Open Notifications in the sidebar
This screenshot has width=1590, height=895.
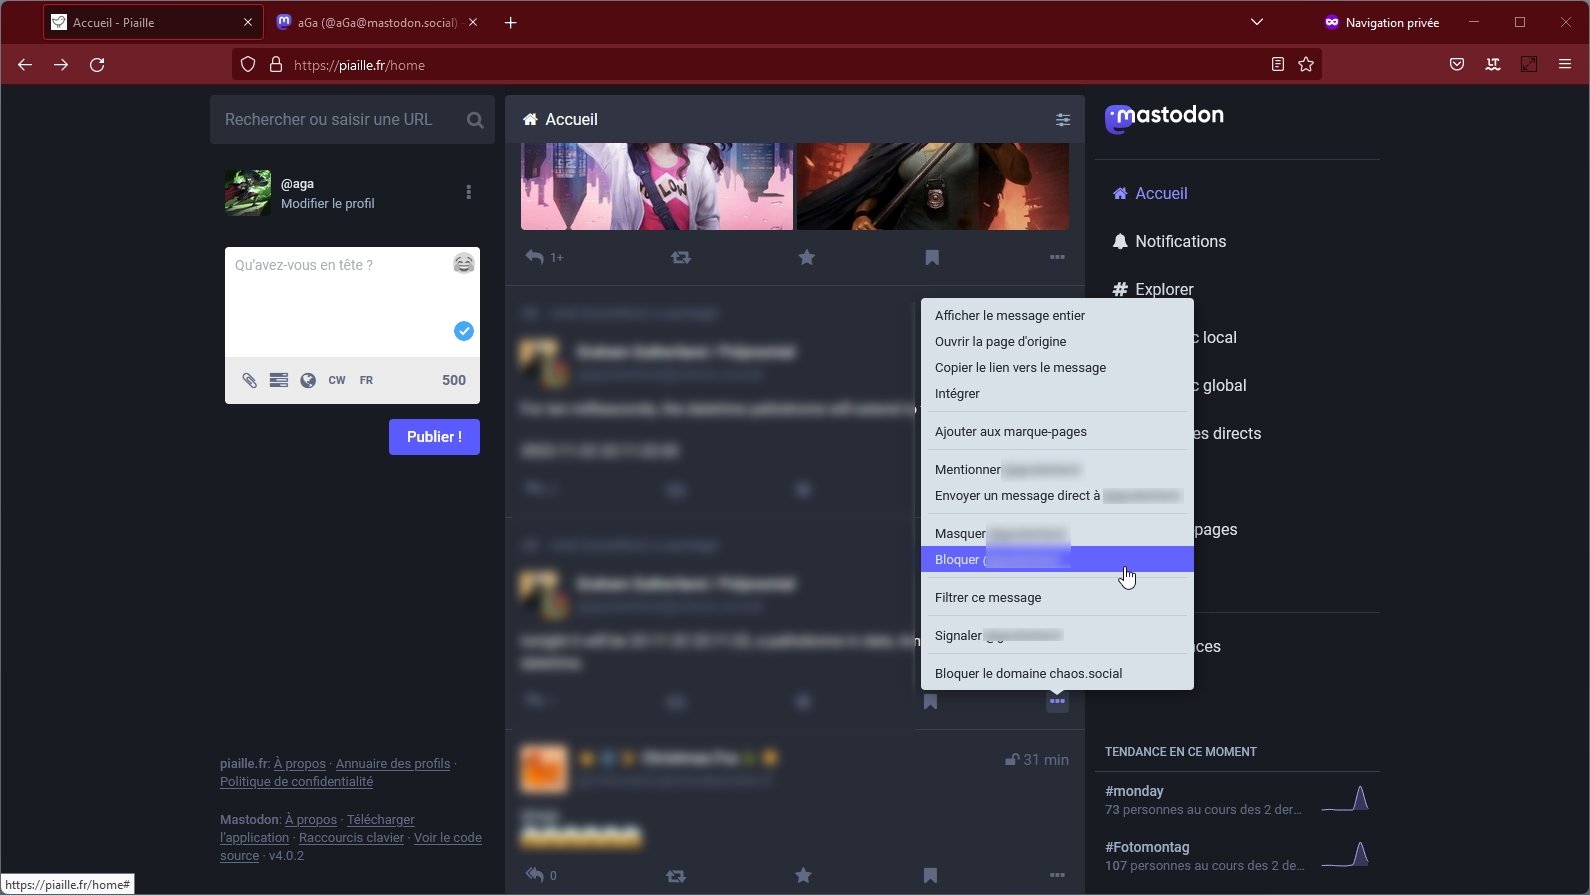click(x=1169, y=241)
